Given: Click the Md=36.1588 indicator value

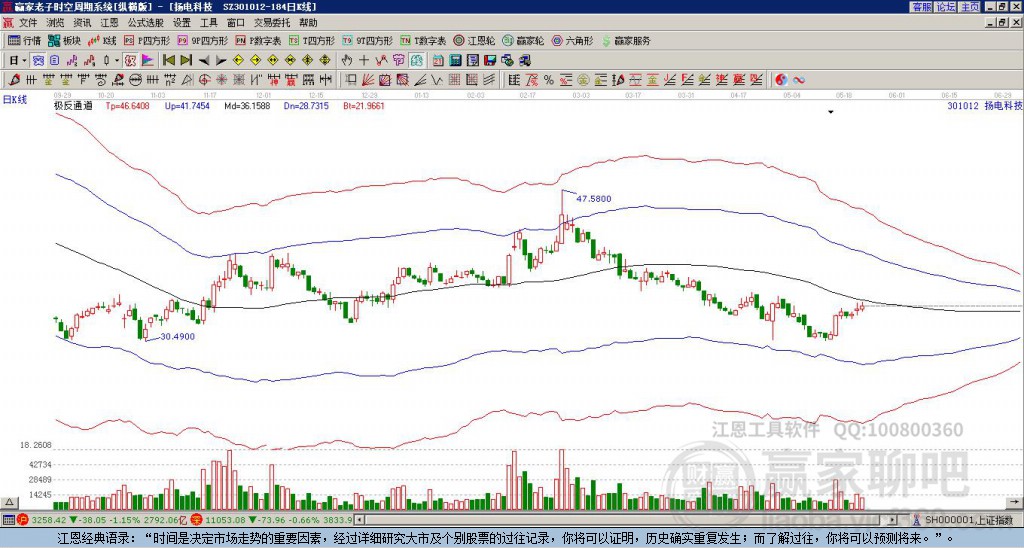Looking at the screenshot, I should pos(247,105).
